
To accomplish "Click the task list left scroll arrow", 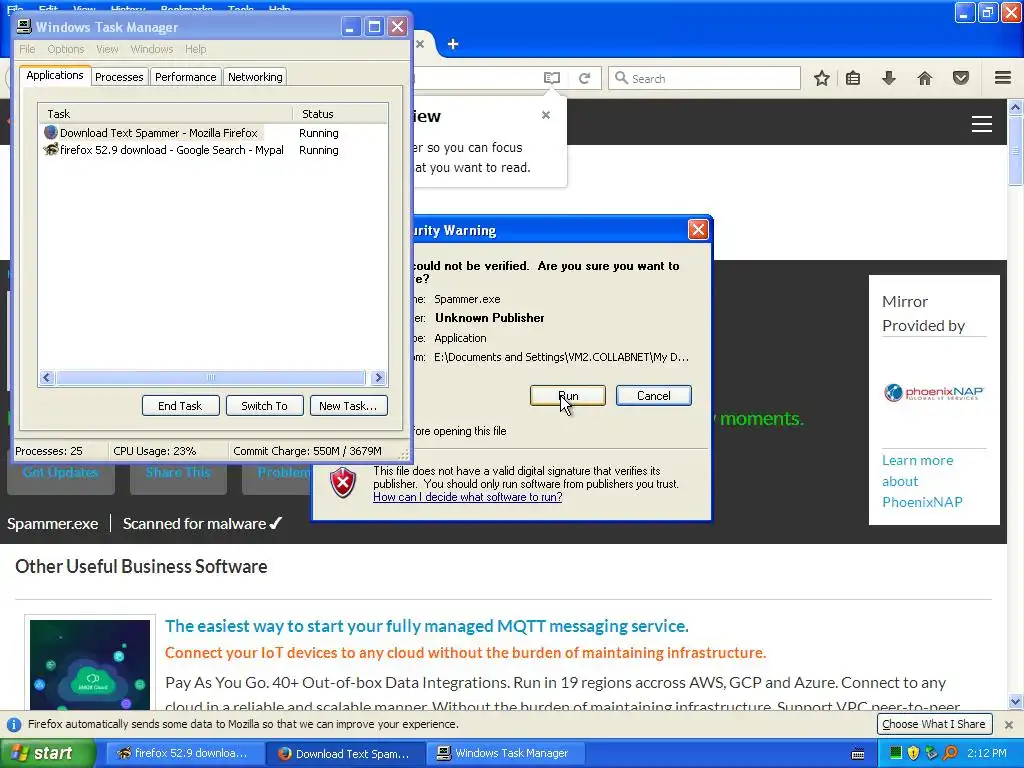I will pos(46,377).
